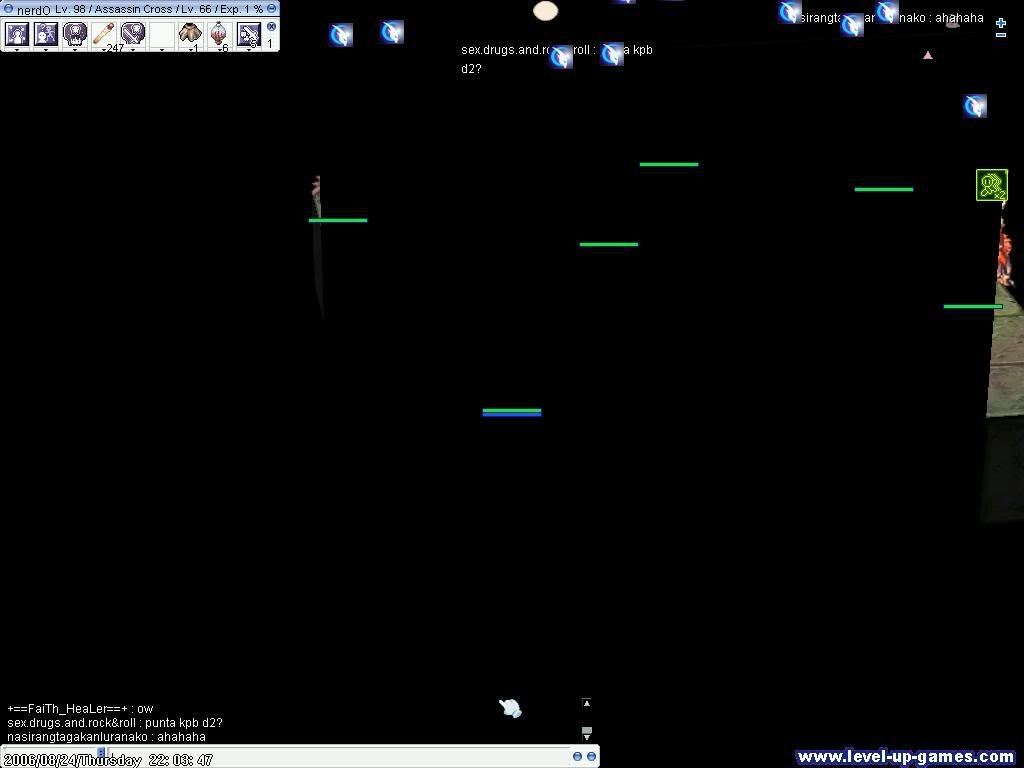
Task: Activate the skull and sword skill icon
Action: [133, 34]
